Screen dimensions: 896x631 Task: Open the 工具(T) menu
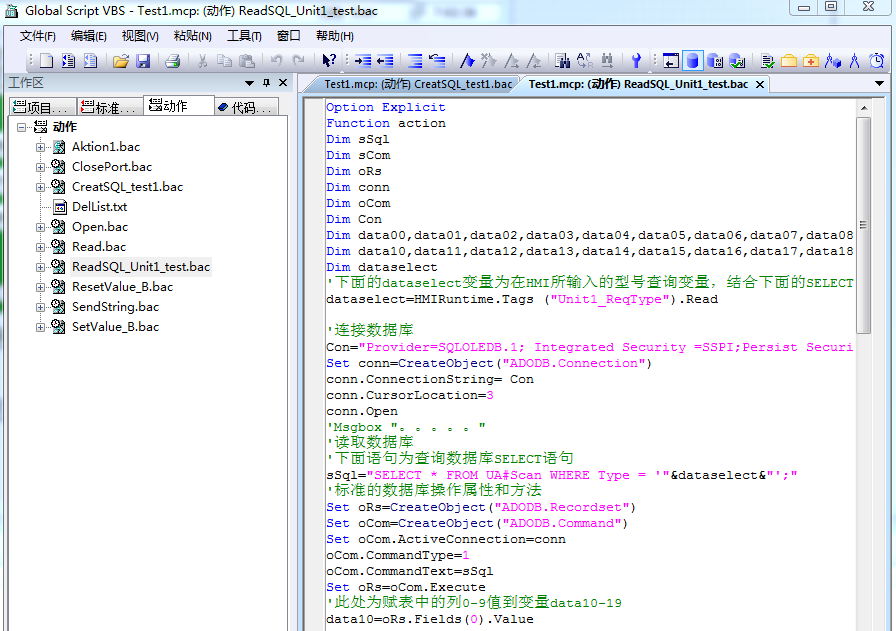(x=245, y=36)
